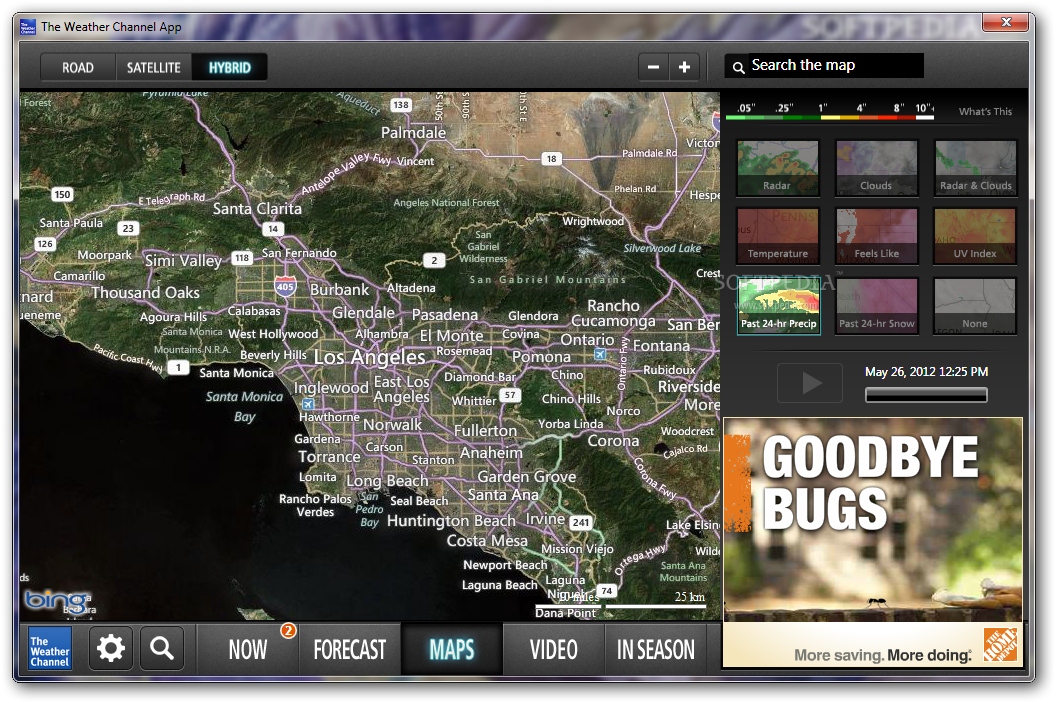Click the airport icon near Ontario

(600, 354)
